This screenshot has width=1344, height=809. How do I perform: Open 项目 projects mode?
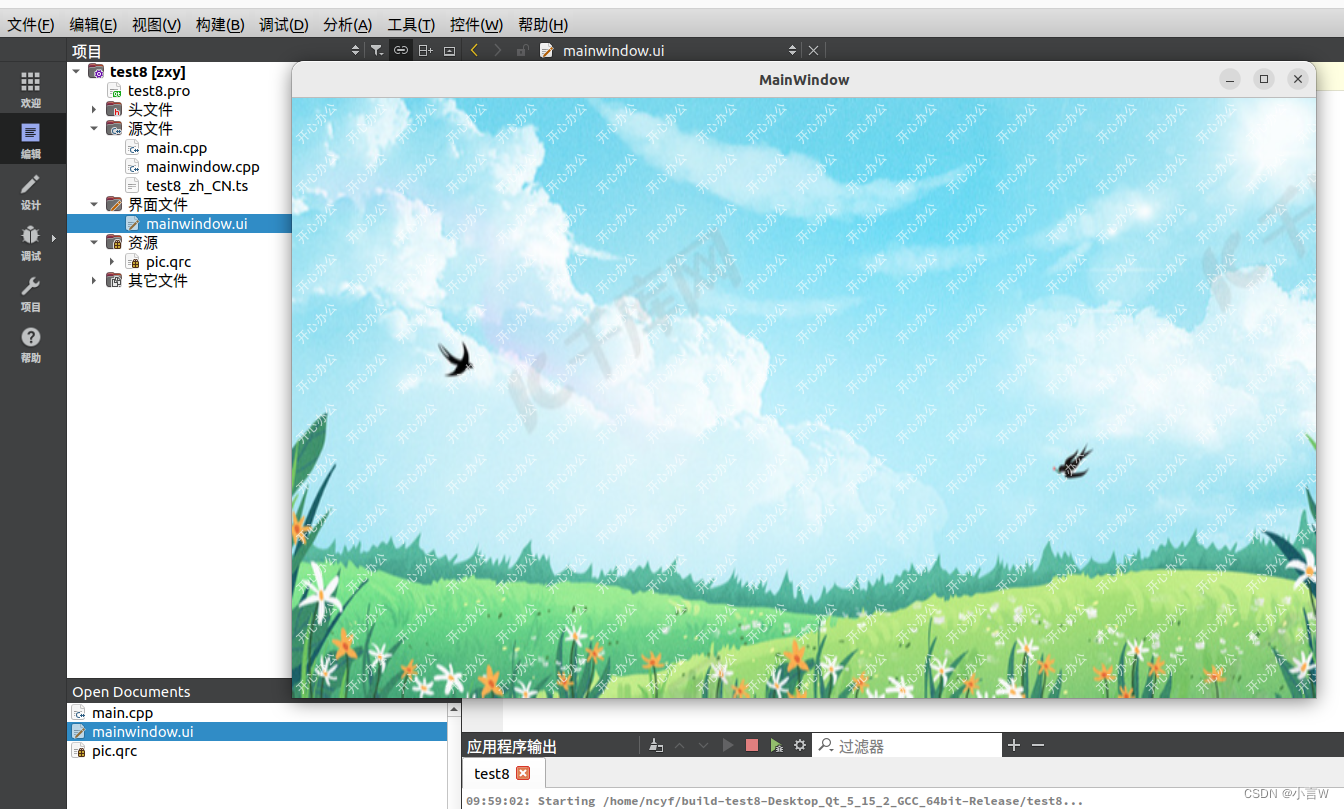pos(31,293)
